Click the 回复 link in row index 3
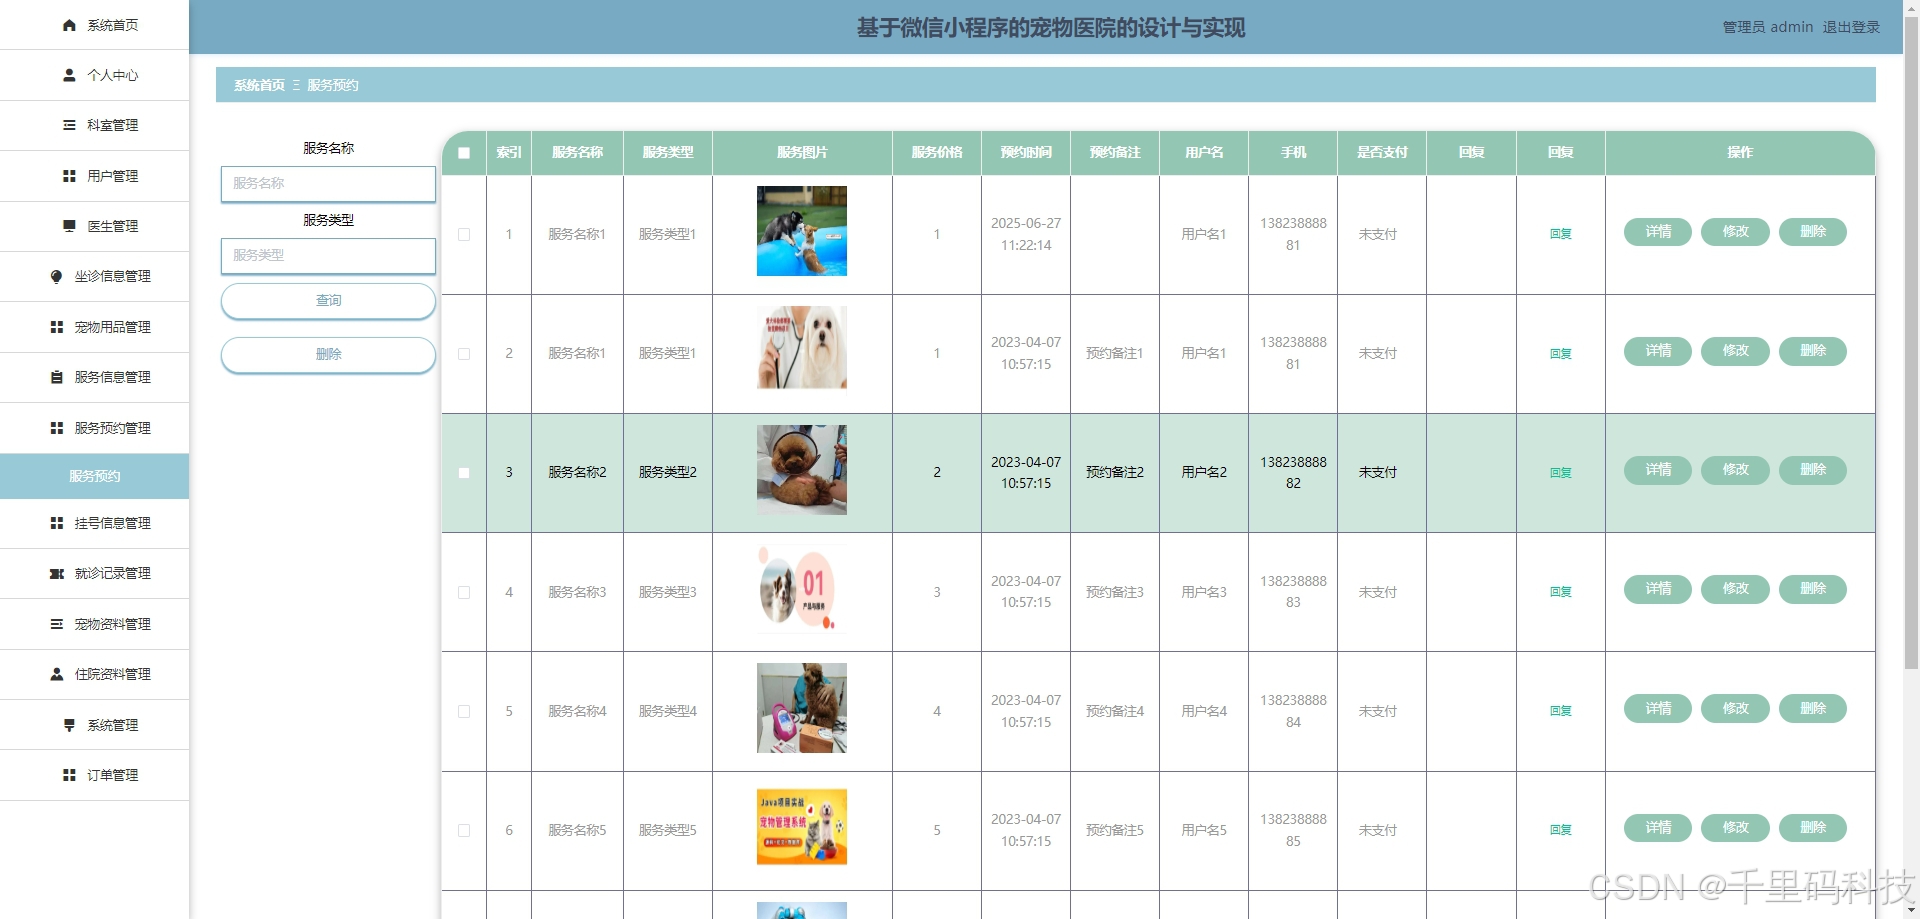Image resolution: width=1920 pixels, height=919 pixels. 1561,473
